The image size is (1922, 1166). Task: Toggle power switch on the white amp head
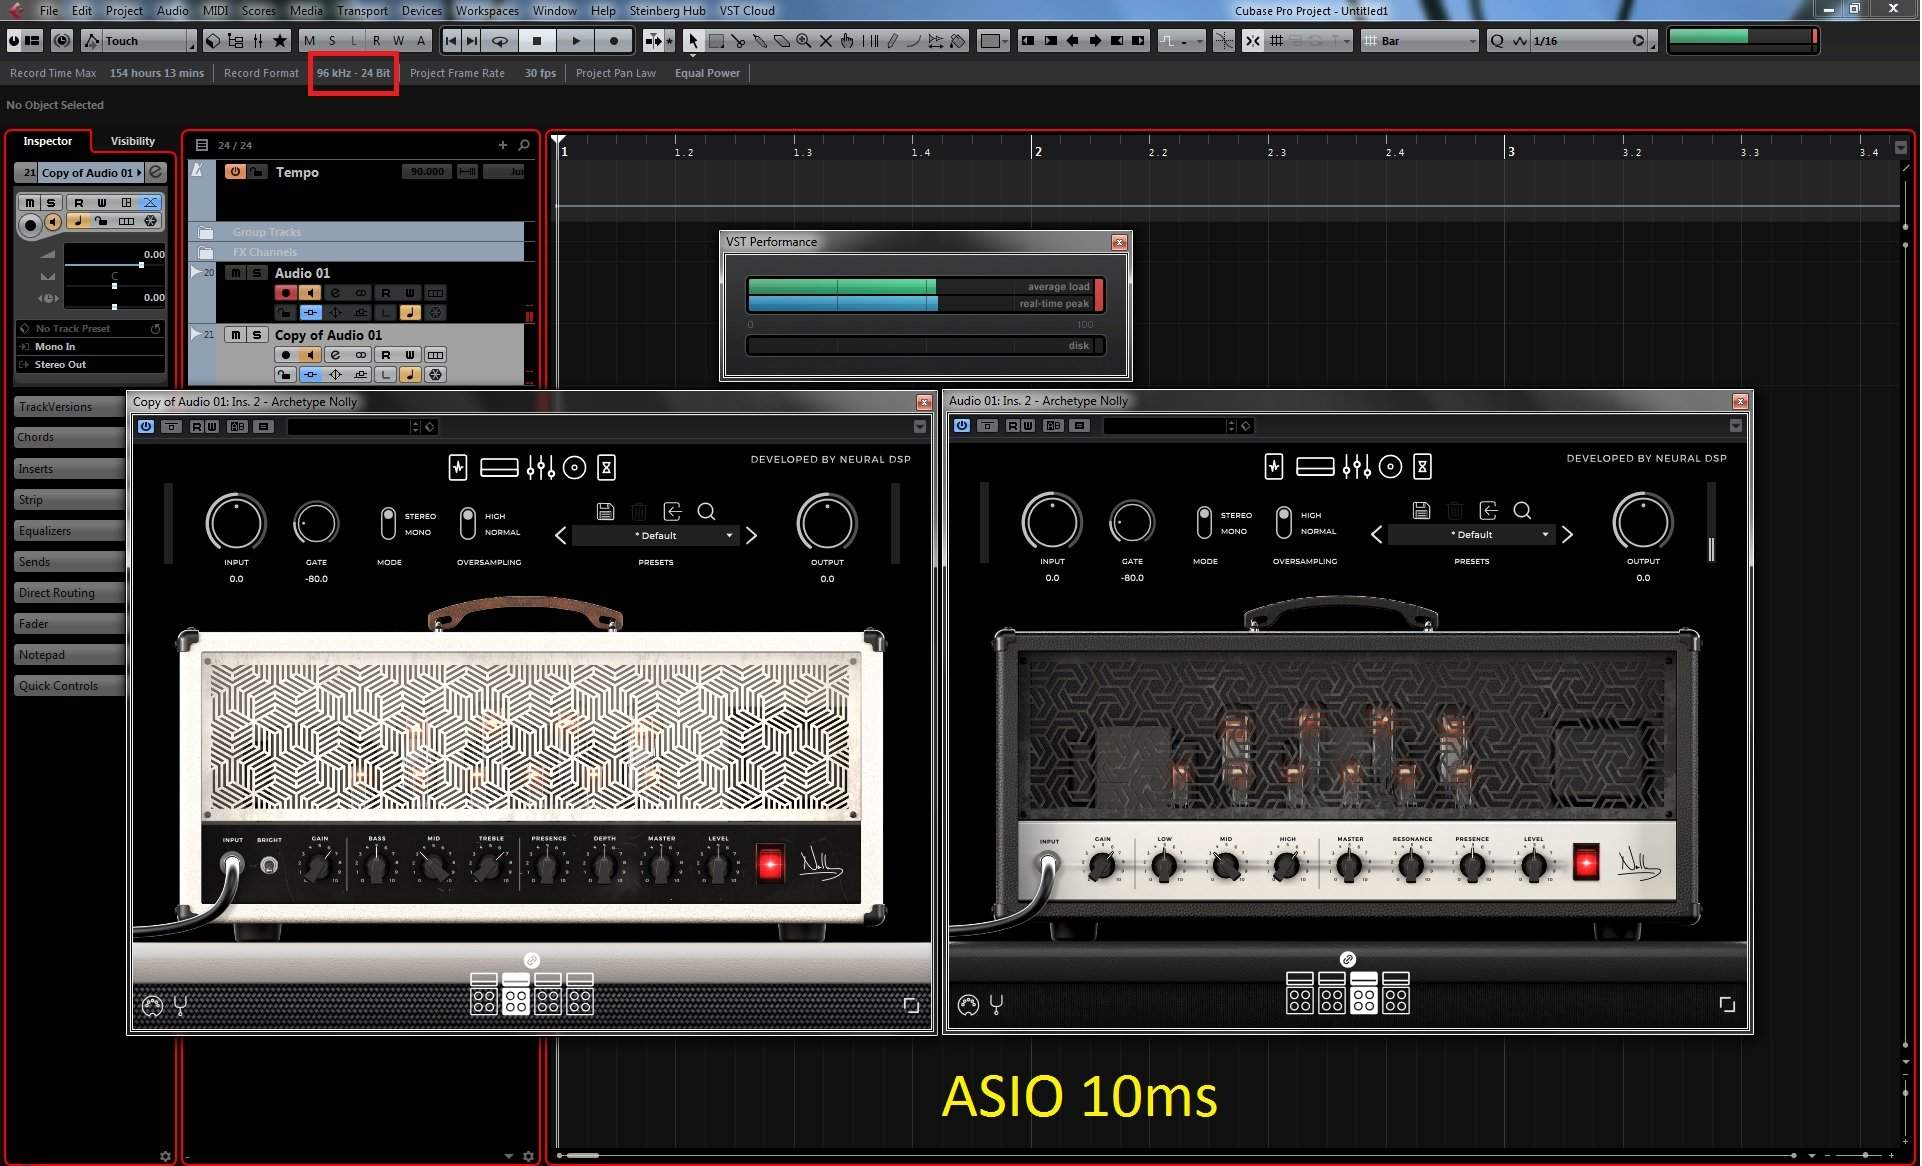click(x=770, y=864)
